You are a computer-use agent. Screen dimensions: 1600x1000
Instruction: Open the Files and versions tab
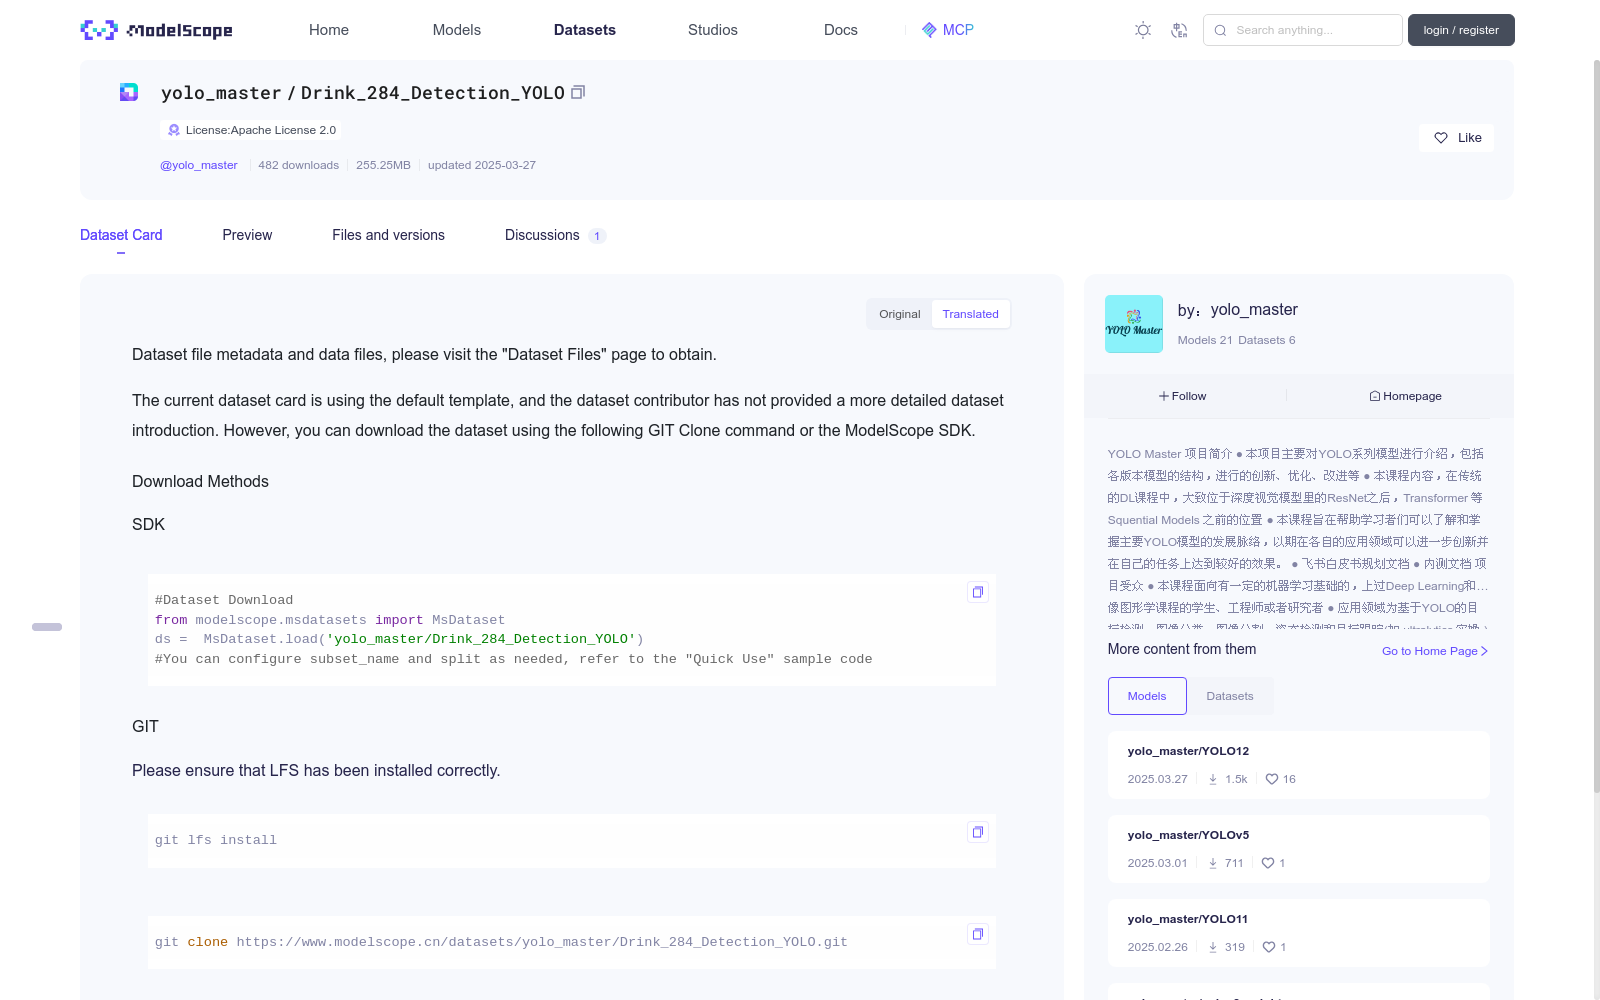(388, 235)
